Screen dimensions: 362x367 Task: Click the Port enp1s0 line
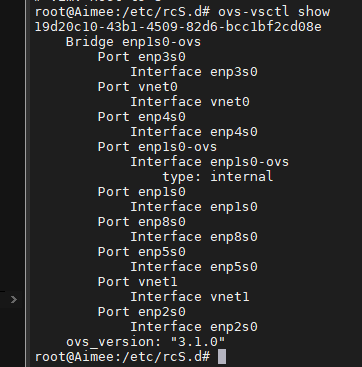[142, 192]
